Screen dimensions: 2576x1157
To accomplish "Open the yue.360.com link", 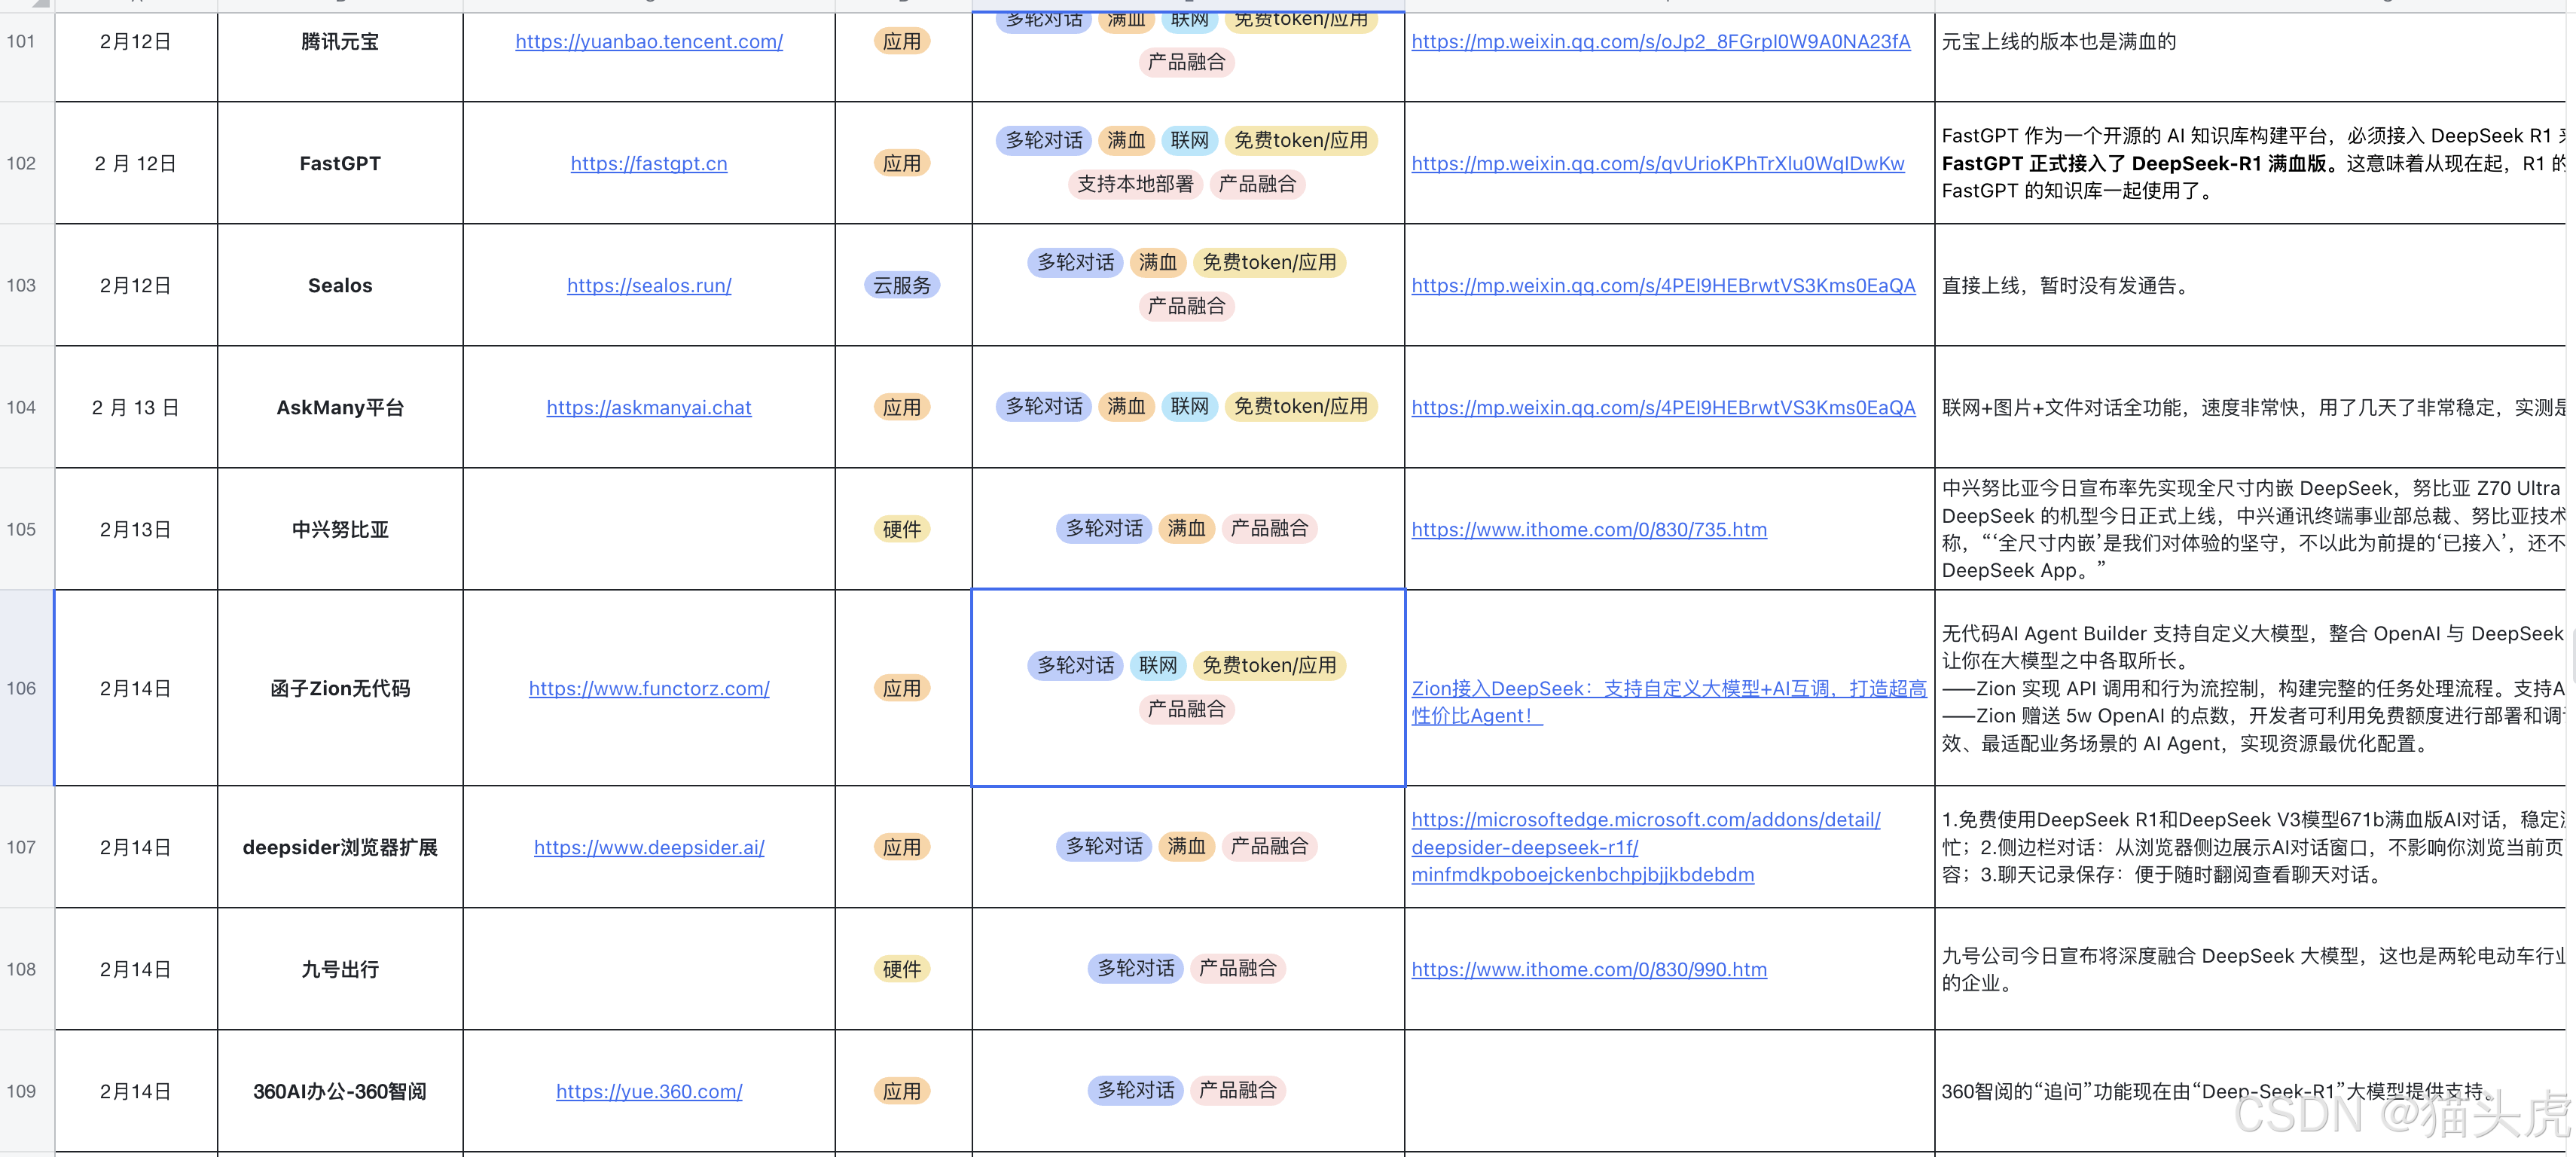I will 649,1092.
